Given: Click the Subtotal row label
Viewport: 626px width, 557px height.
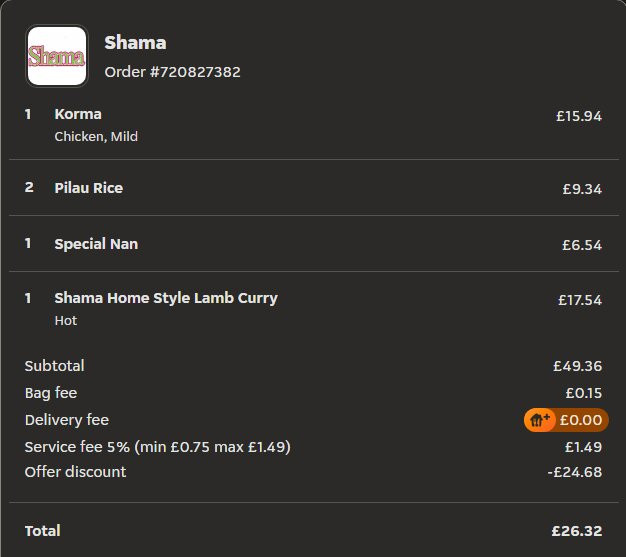Looking at the screenshot, I should (x=55, y=366).
